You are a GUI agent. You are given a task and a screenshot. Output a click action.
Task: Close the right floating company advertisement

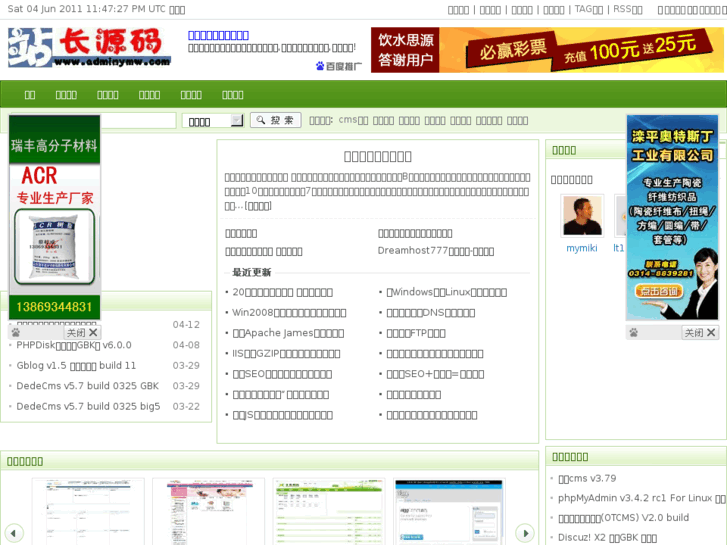click(x=700, y=333)
